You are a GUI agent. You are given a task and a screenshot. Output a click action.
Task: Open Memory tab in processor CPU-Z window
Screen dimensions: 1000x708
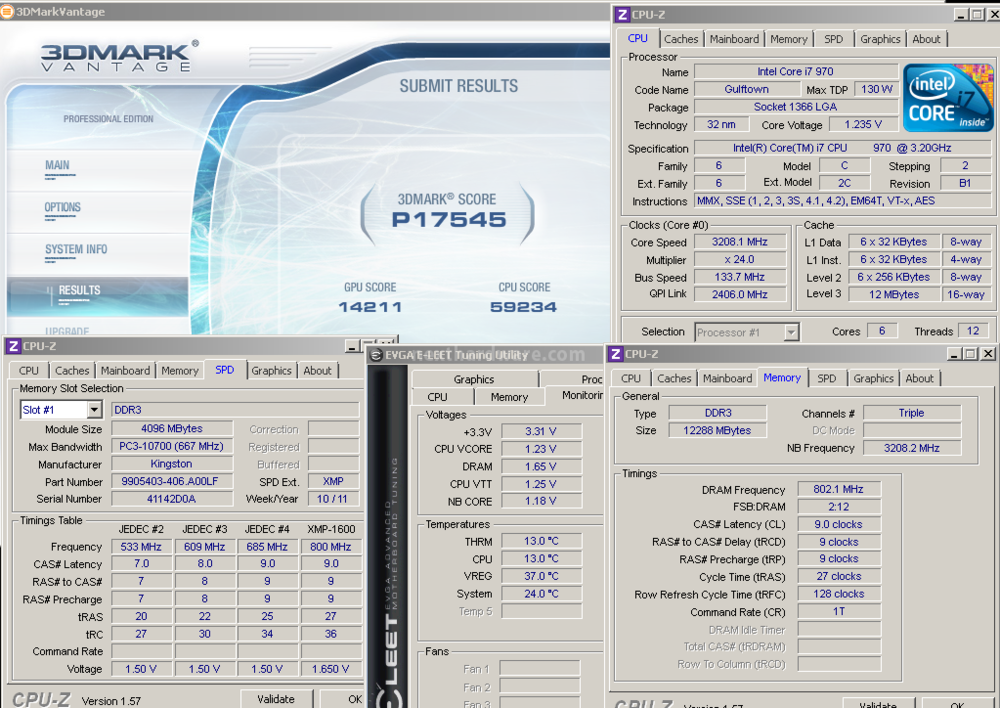(x=789, y=39)
